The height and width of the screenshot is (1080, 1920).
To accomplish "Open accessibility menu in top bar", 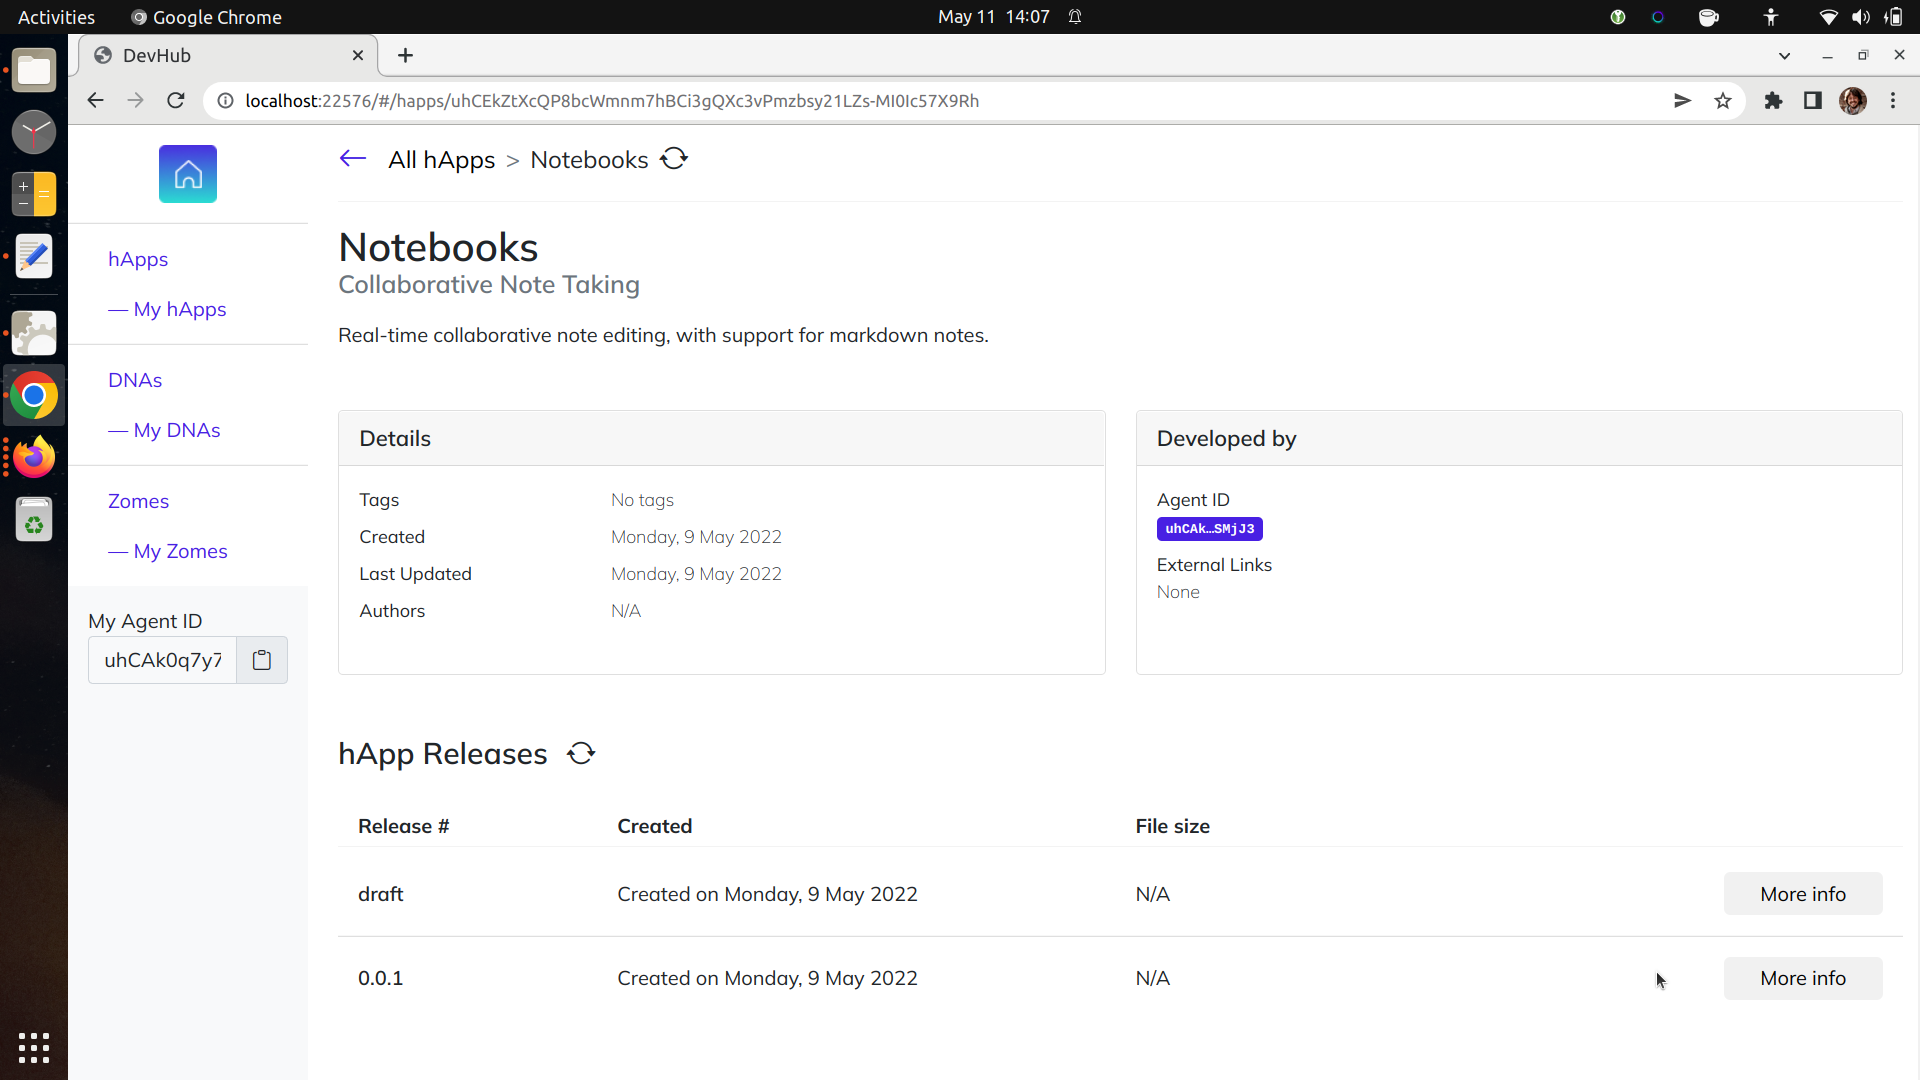I will [x=1770, y=17].
